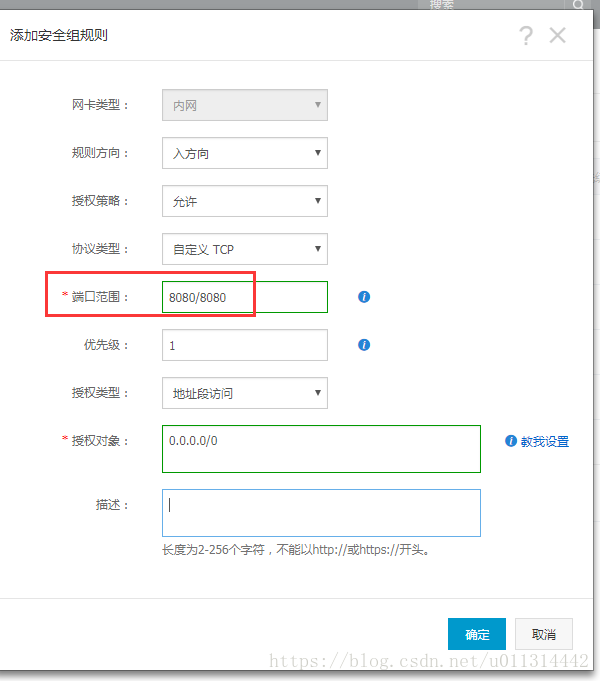Image resolution: width=600 pixels, height=681 pixels.
Task: Click the 优先级 input field containing 1
Action: pos(245,345)
